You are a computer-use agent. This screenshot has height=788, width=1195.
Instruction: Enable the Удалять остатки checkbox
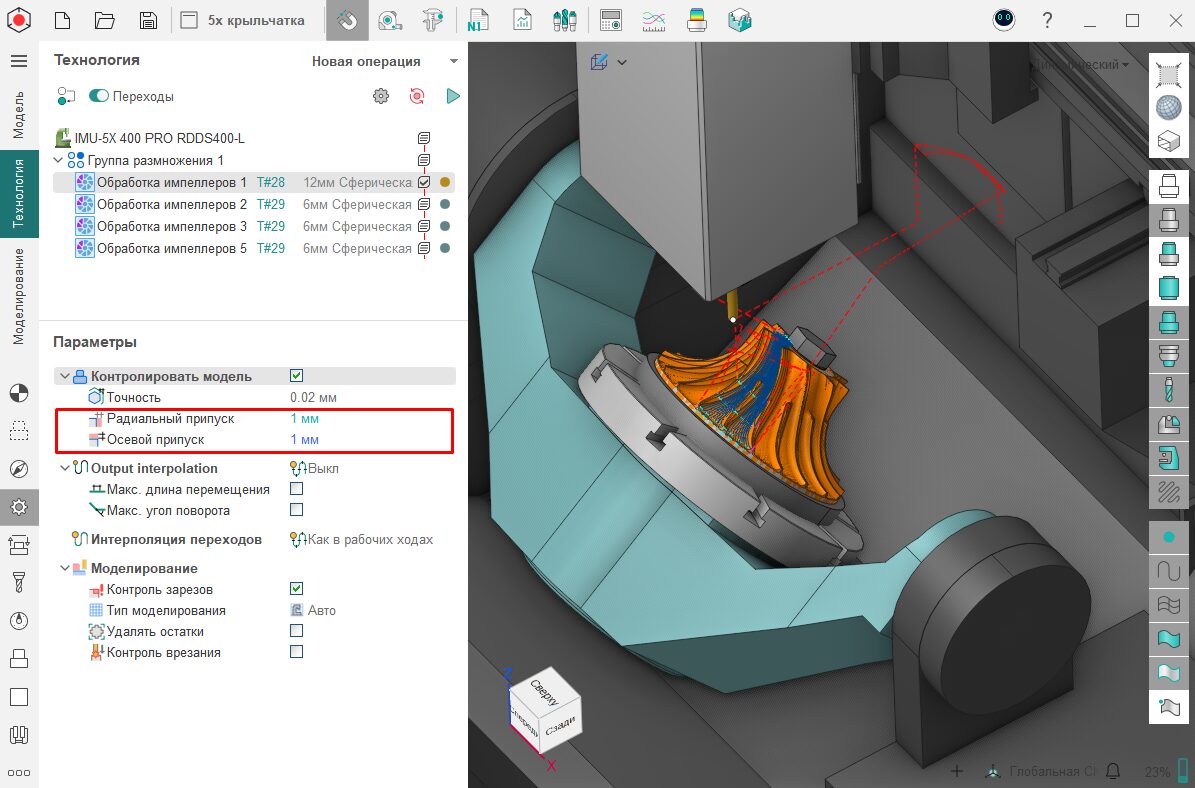(296, 631)
